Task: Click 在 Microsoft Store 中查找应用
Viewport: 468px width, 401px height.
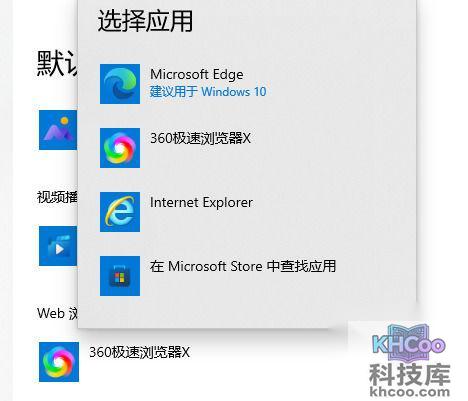Action: (x=243, y=266)
